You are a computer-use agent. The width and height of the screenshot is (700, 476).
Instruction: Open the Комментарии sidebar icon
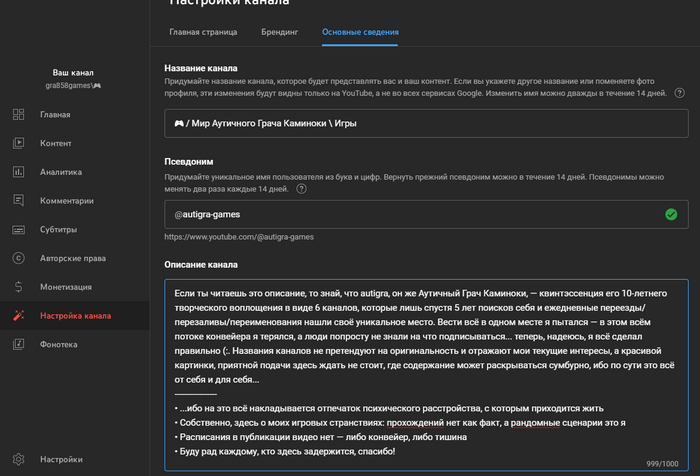[19, 200]
